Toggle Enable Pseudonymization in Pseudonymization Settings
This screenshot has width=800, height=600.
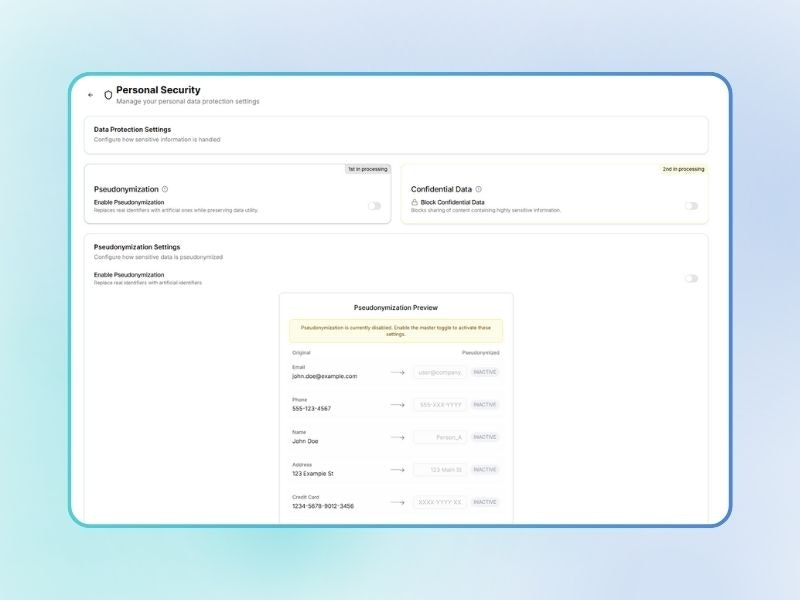691,278
